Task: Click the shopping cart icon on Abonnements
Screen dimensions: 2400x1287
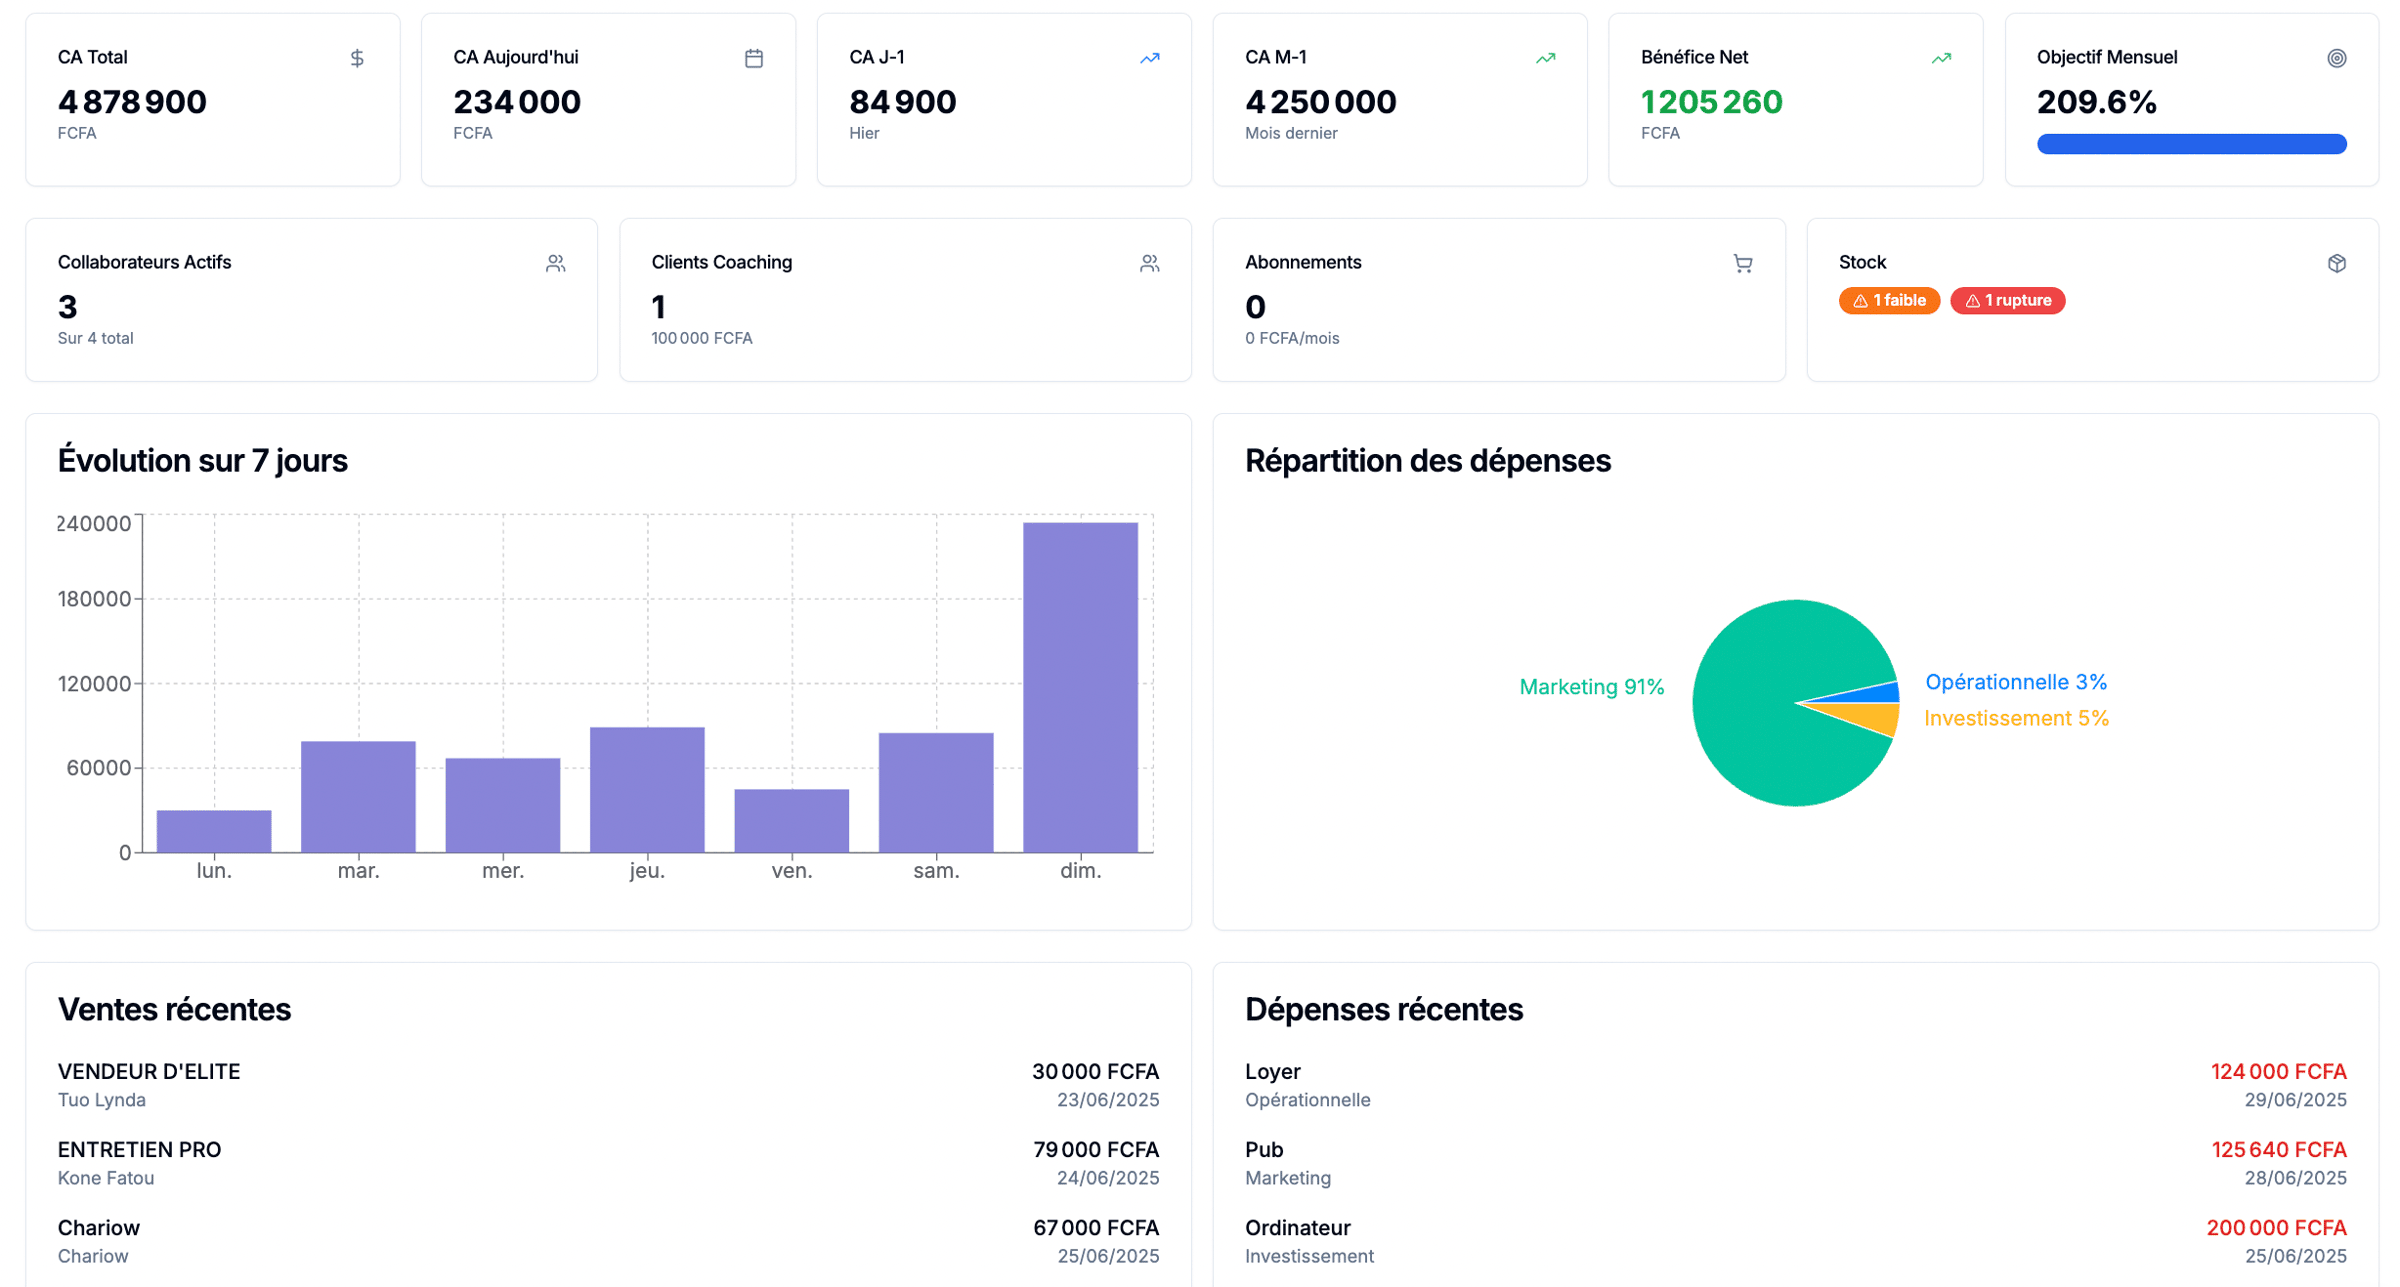Action: coord(1742,263)
